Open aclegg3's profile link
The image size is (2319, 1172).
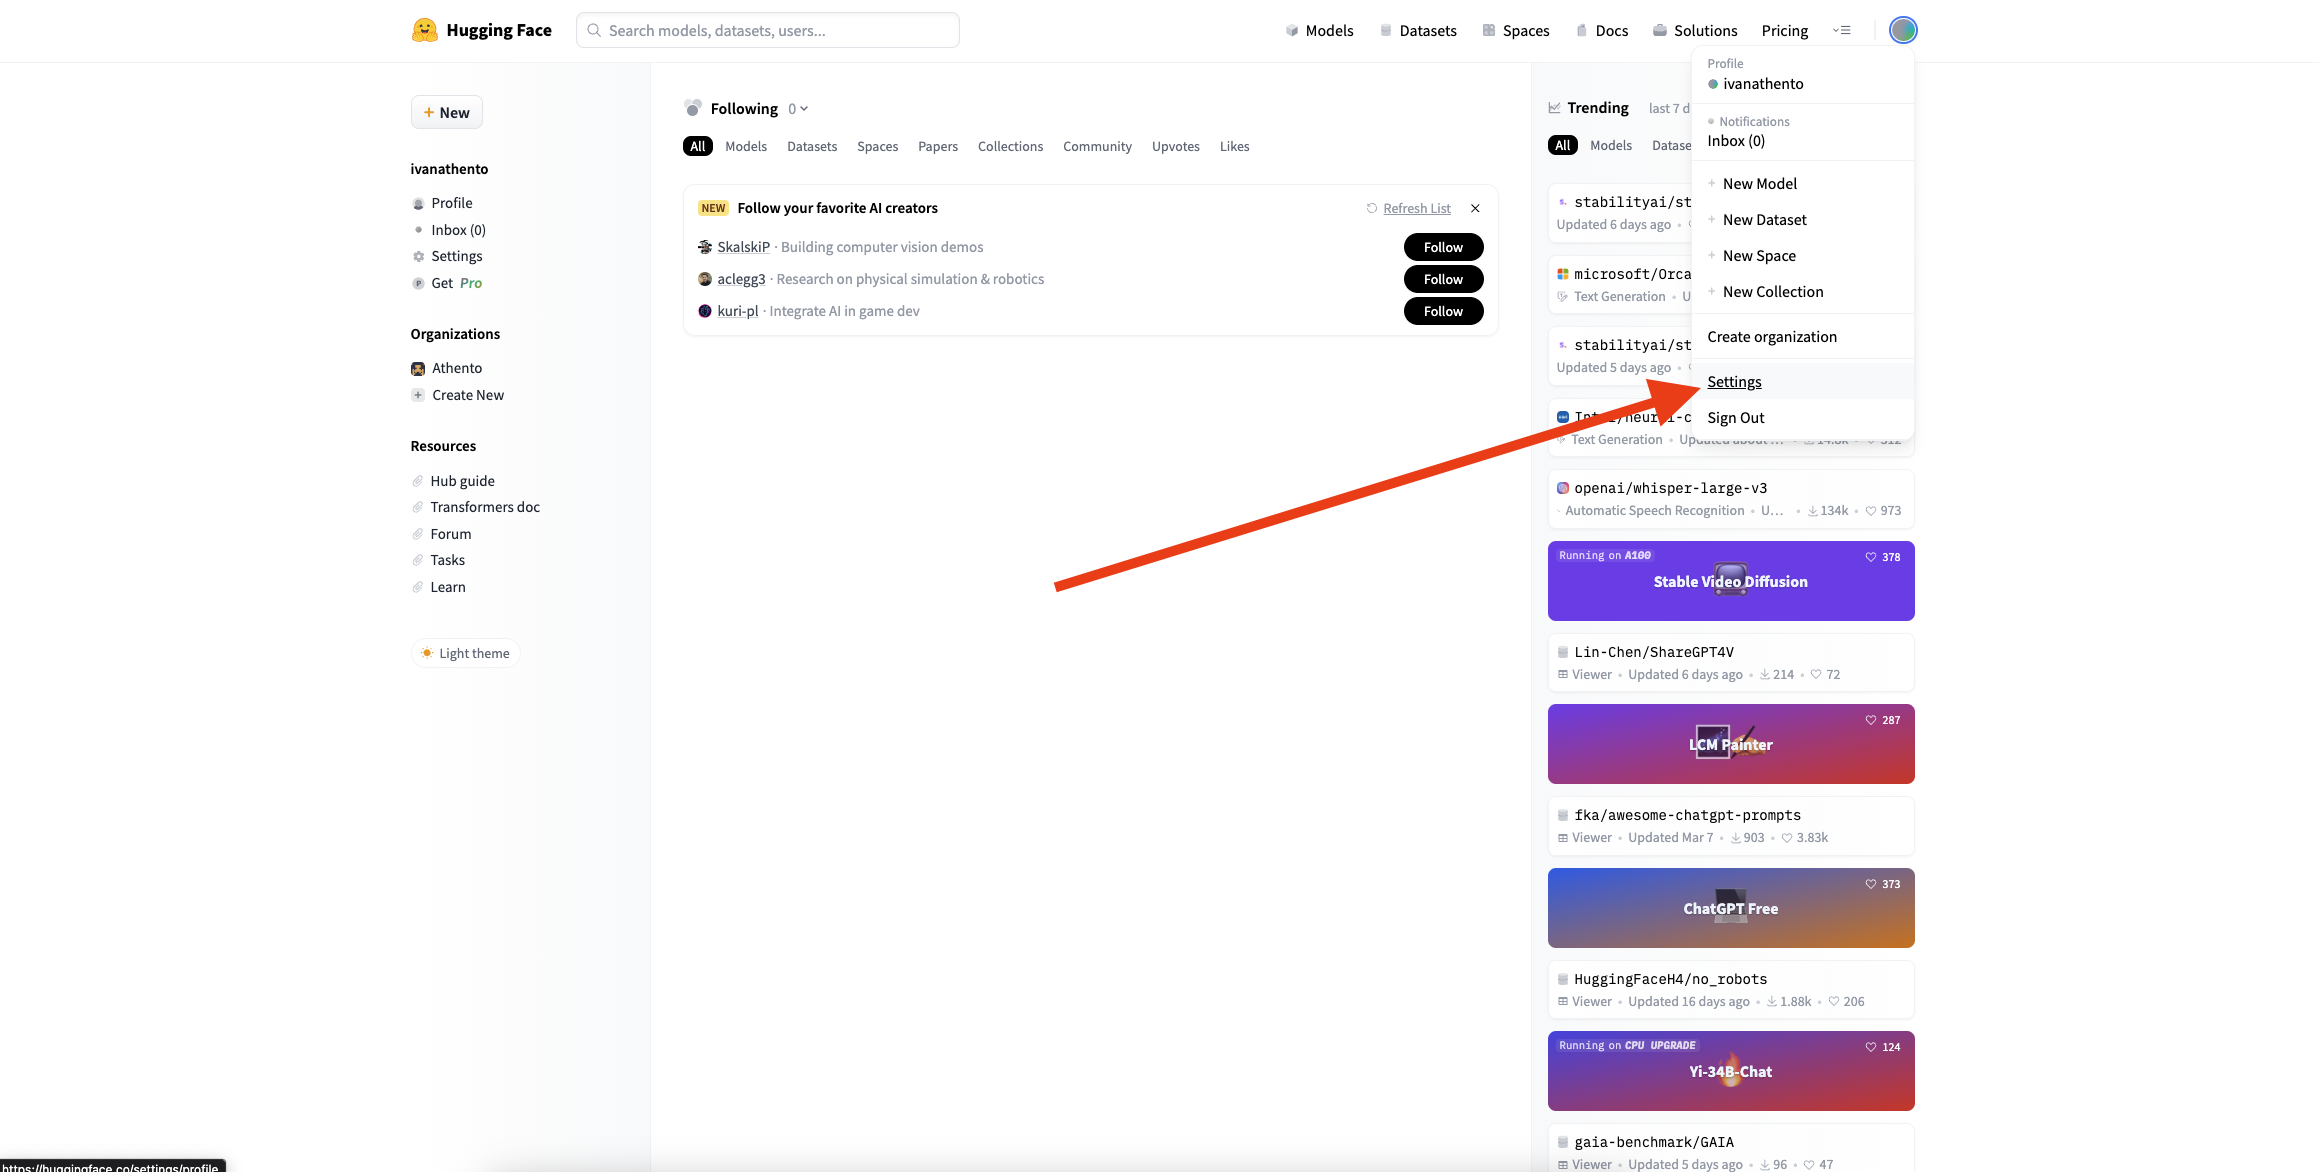[741, 279]
